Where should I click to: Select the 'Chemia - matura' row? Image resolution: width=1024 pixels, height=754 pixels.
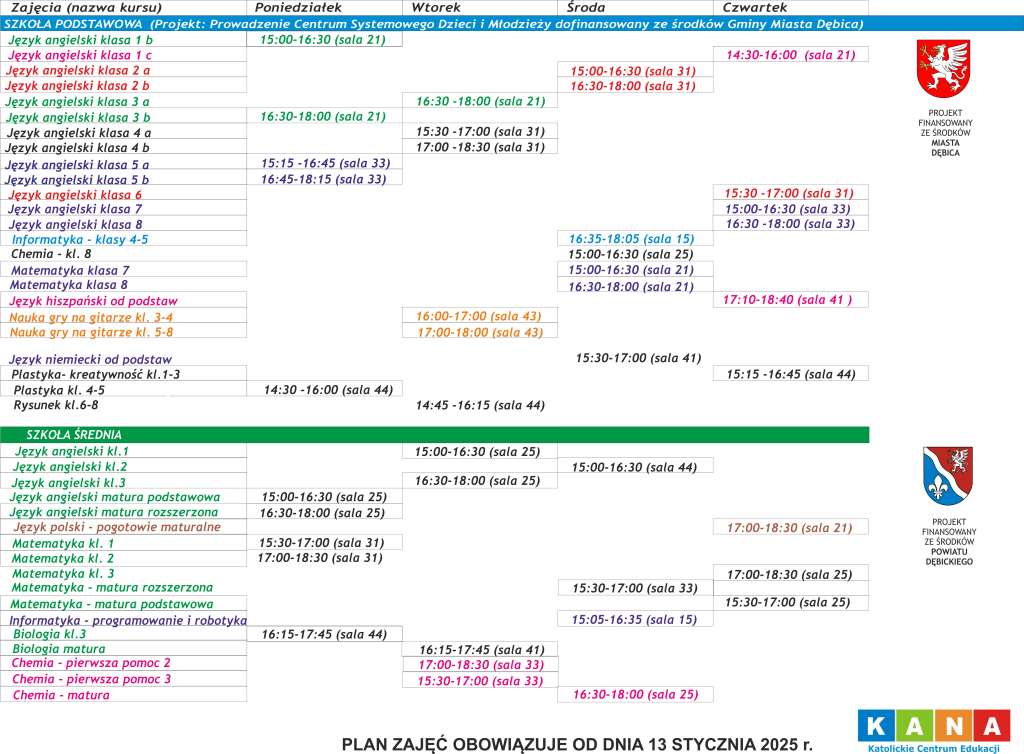pos(61,695)
